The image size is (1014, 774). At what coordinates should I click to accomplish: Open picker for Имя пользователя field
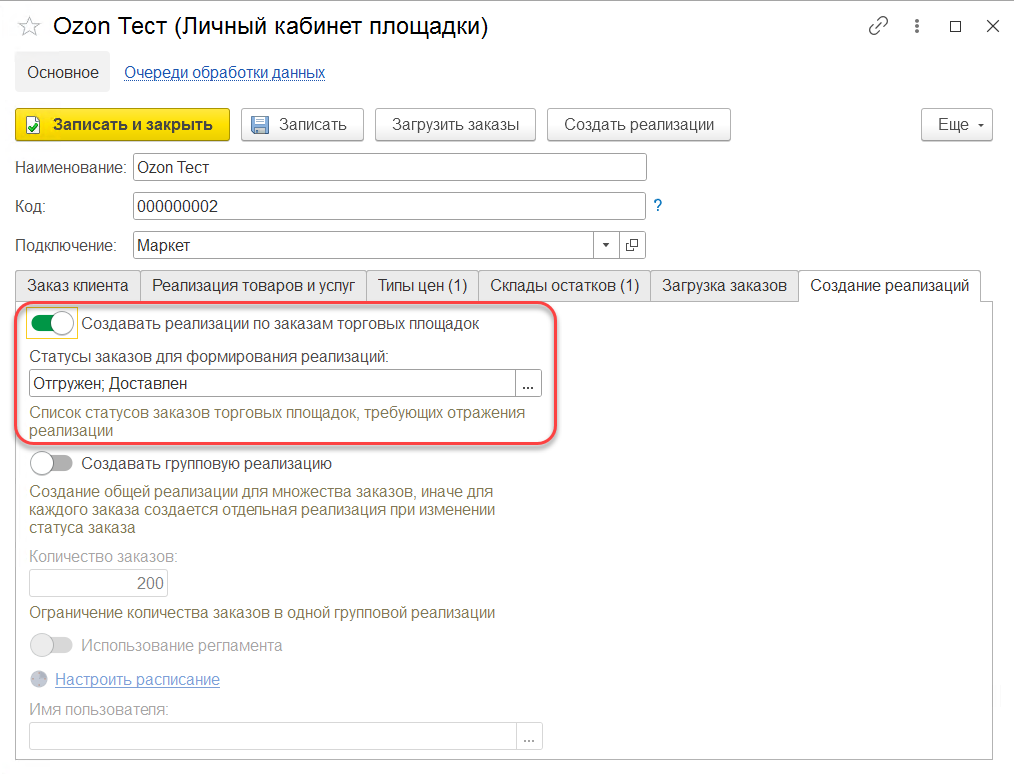tap(529, 736)
